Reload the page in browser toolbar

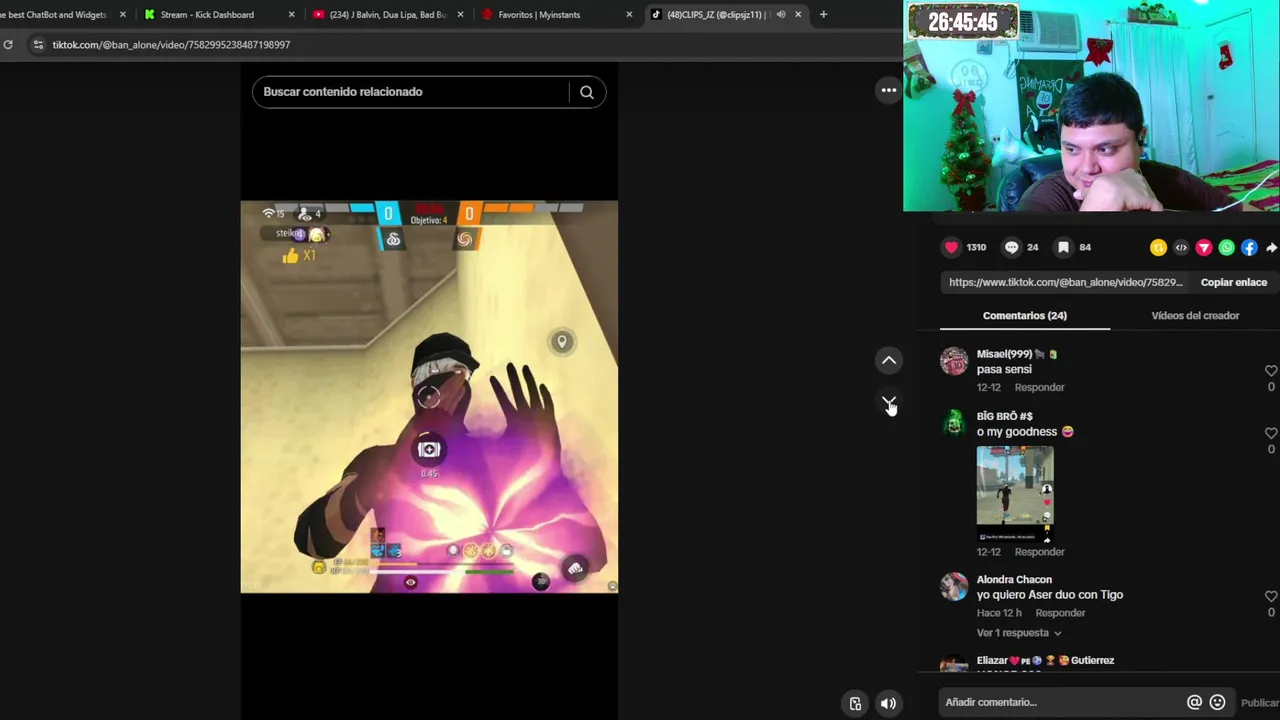8,45
